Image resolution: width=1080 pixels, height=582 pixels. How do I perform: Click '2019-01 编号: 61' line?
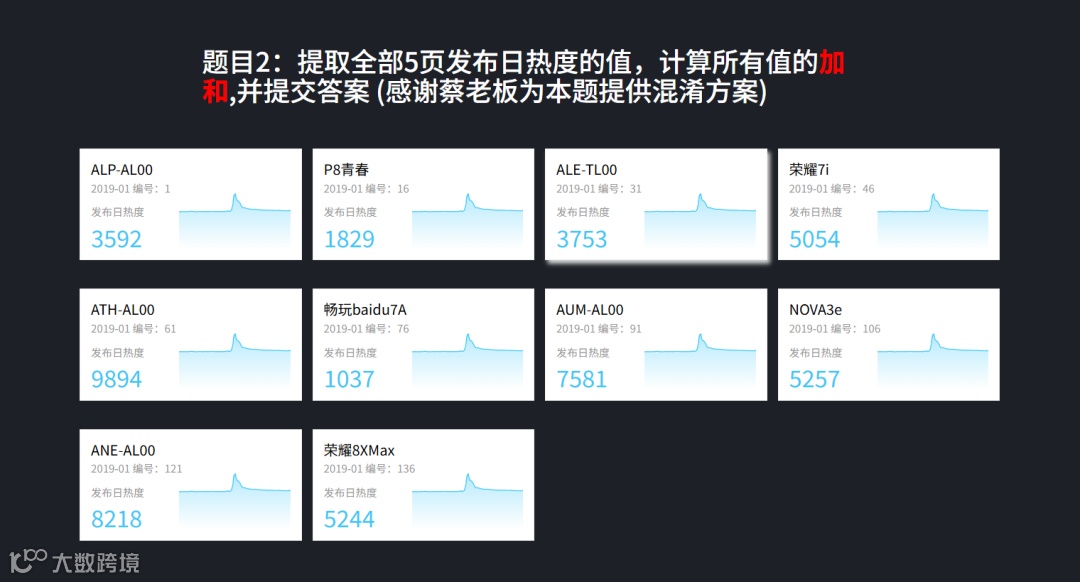click(x=134, y=329)
